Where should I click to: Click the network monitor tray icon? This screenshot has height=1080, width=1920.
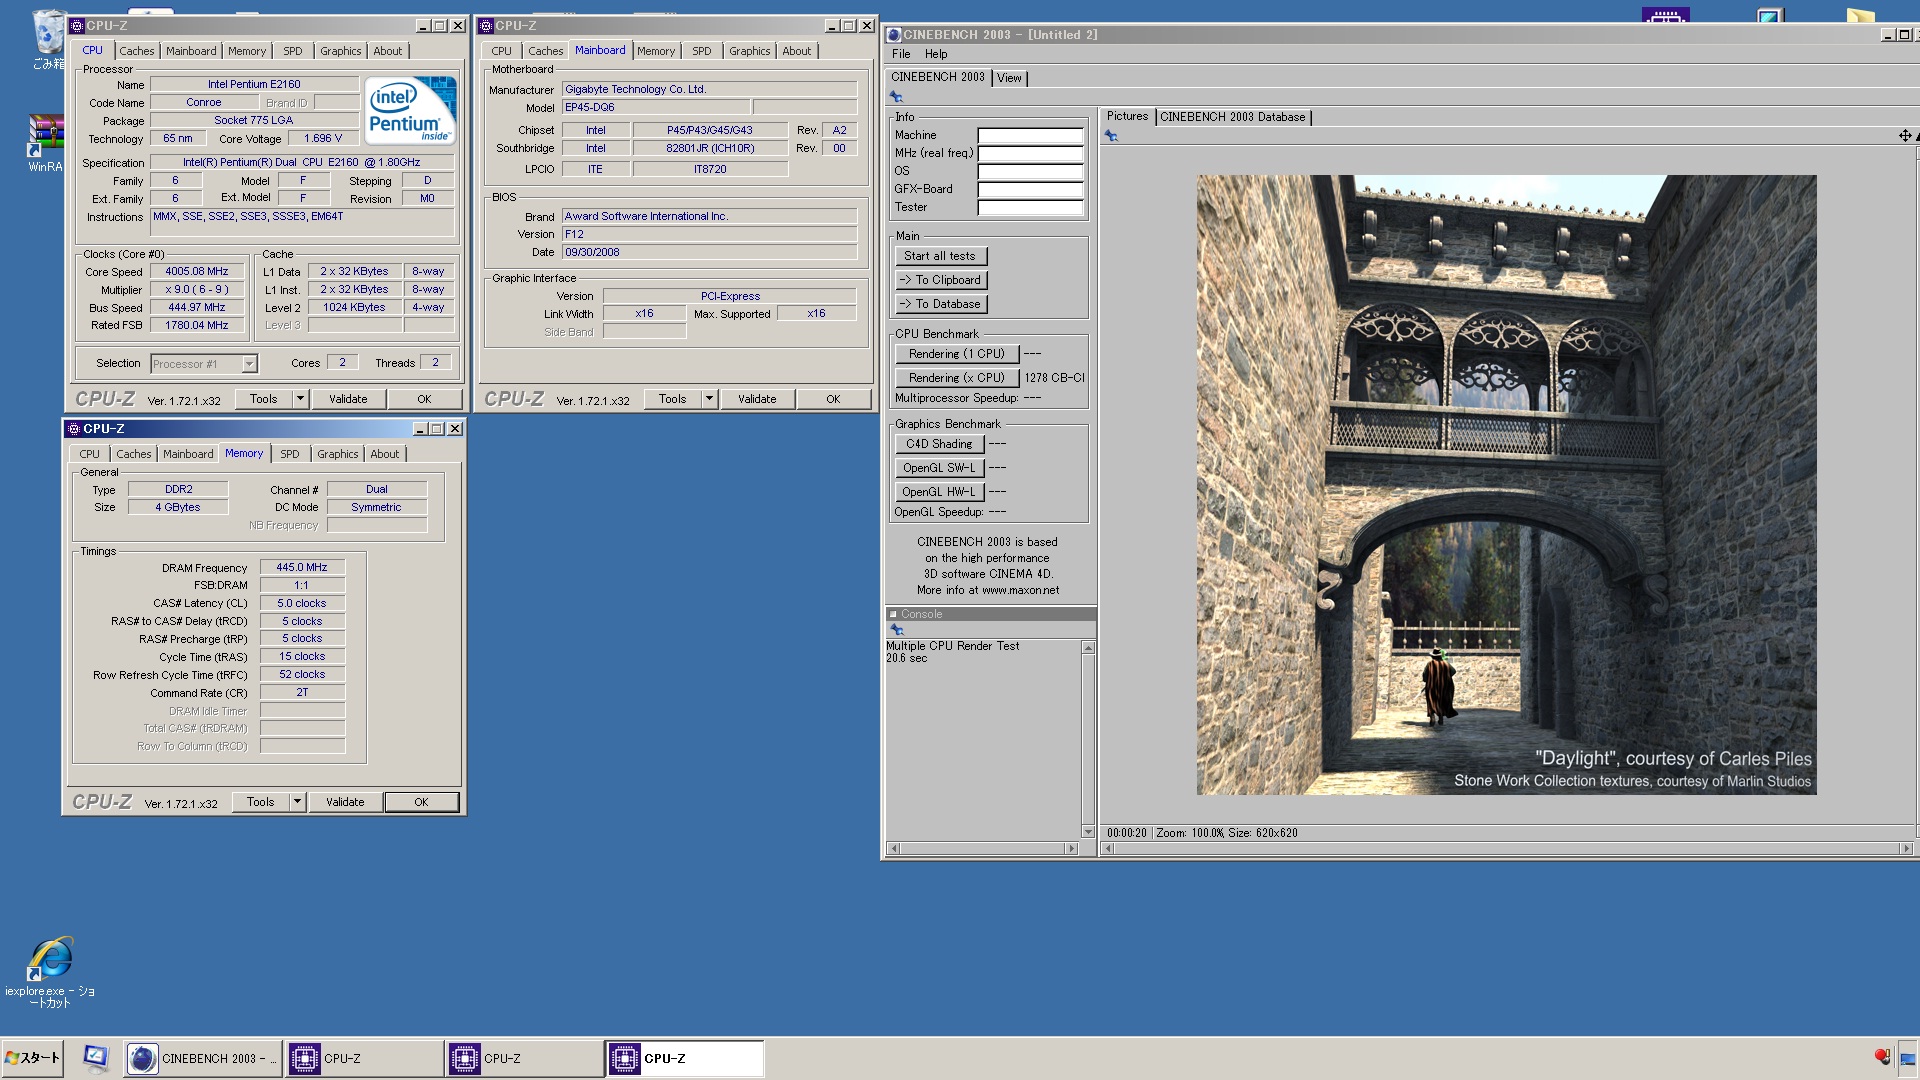pyautogui.click(x=1908, y=1058)
